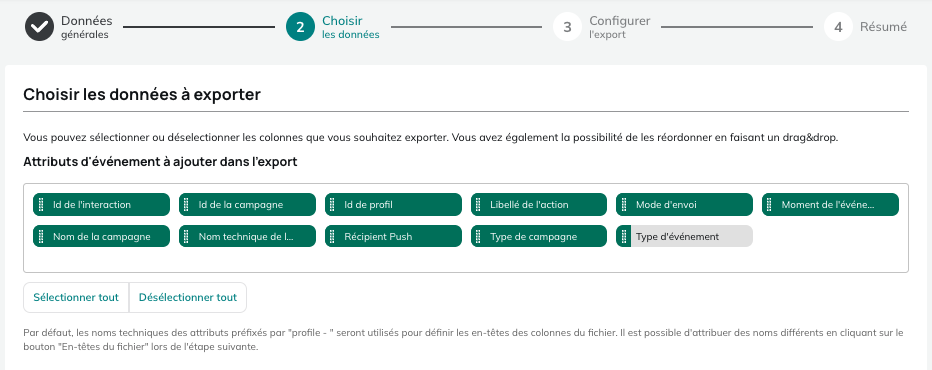Deselect the Libellé de l'action attribute
The width and height of the screenshot is (932, 370).
point(539,205)
